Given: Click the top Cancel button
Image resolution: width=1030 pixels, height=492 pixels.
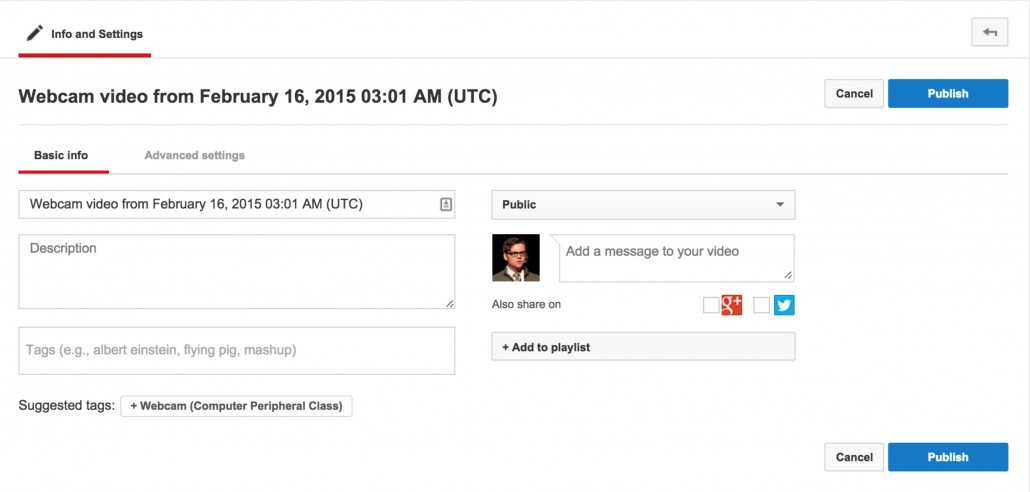Looking at the screenshot, I should pos(854,93).
